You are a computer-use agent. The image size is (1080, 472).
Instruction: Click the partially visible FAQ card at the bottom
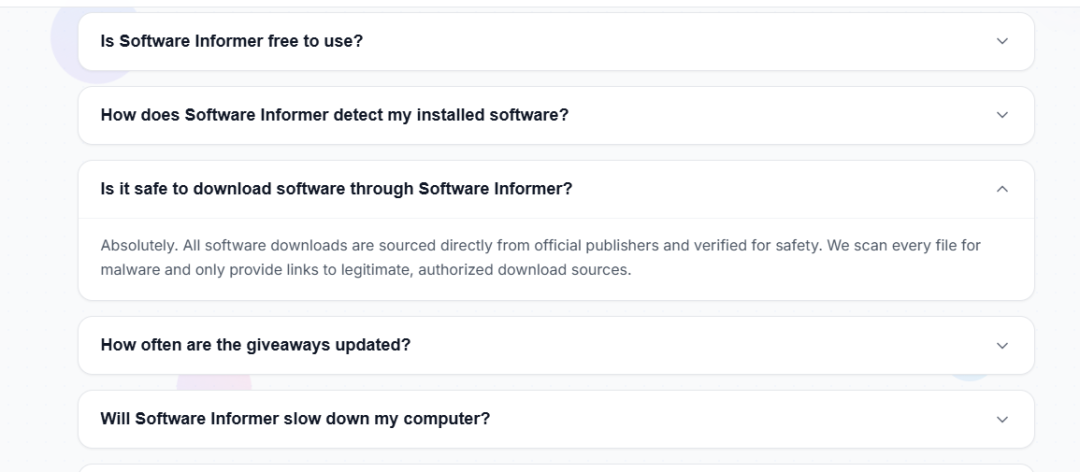click(556, 467)
